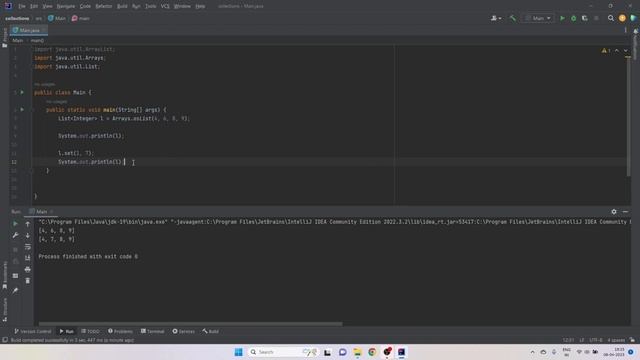Open the Main run configuration dropdown
The height and width of the screenshot is (360, 640).
click(x=538, y=18)
